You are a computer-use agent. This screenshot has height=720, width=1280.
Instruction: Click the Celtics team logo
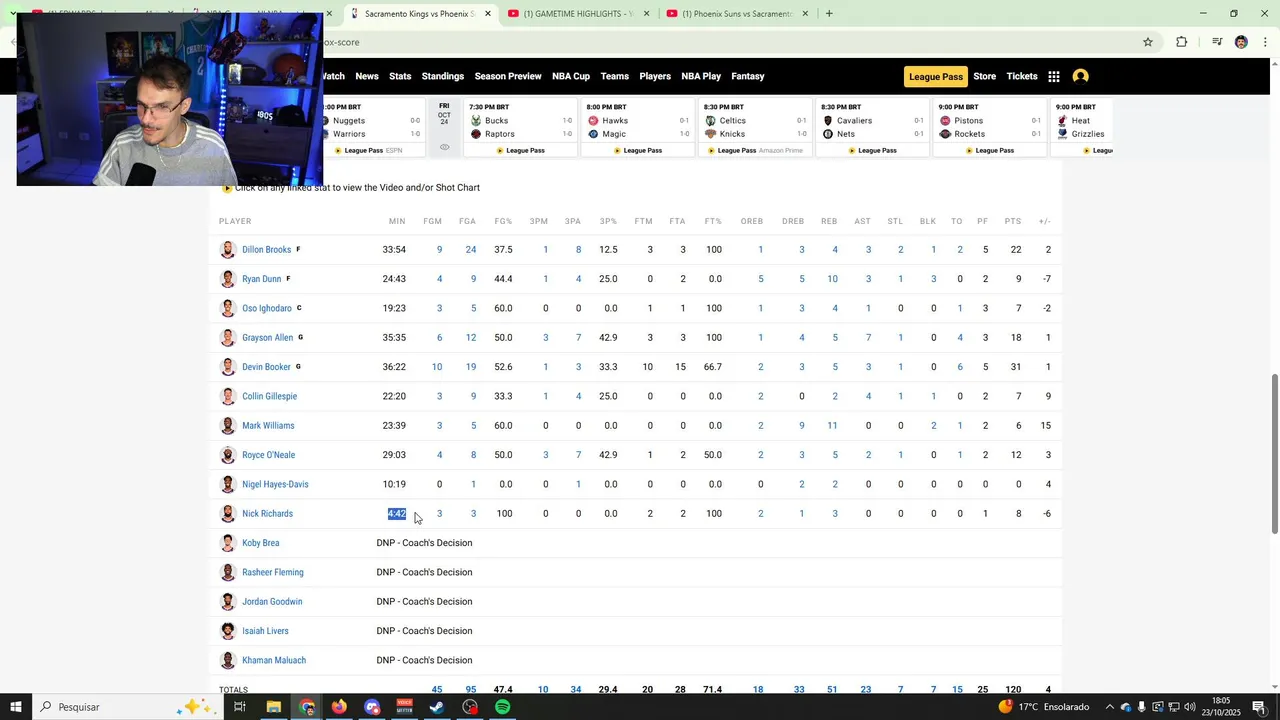[711, 121]
